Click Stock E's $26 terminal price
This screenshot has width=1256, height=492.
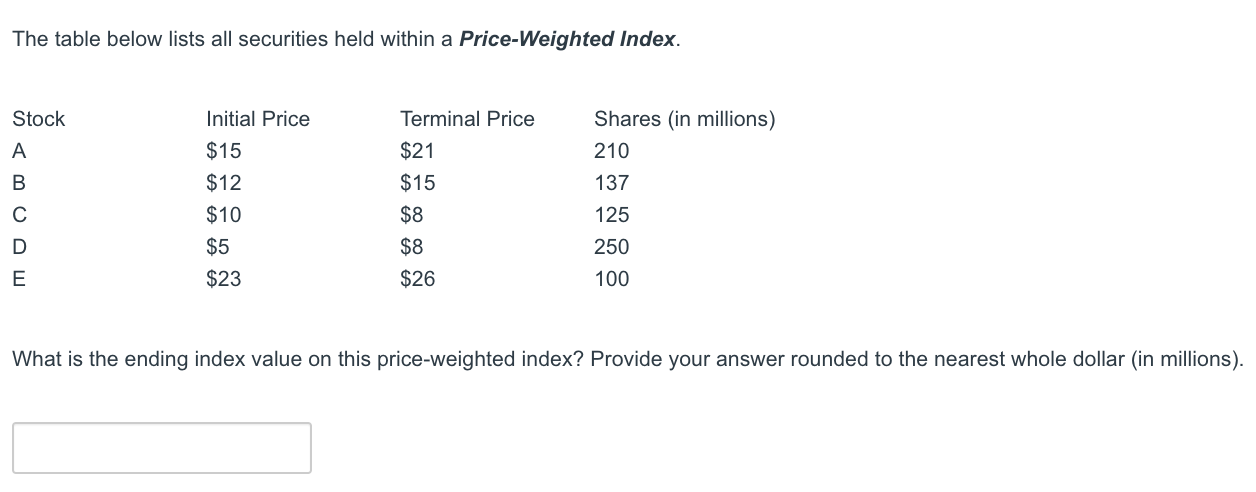coord(417,279)
